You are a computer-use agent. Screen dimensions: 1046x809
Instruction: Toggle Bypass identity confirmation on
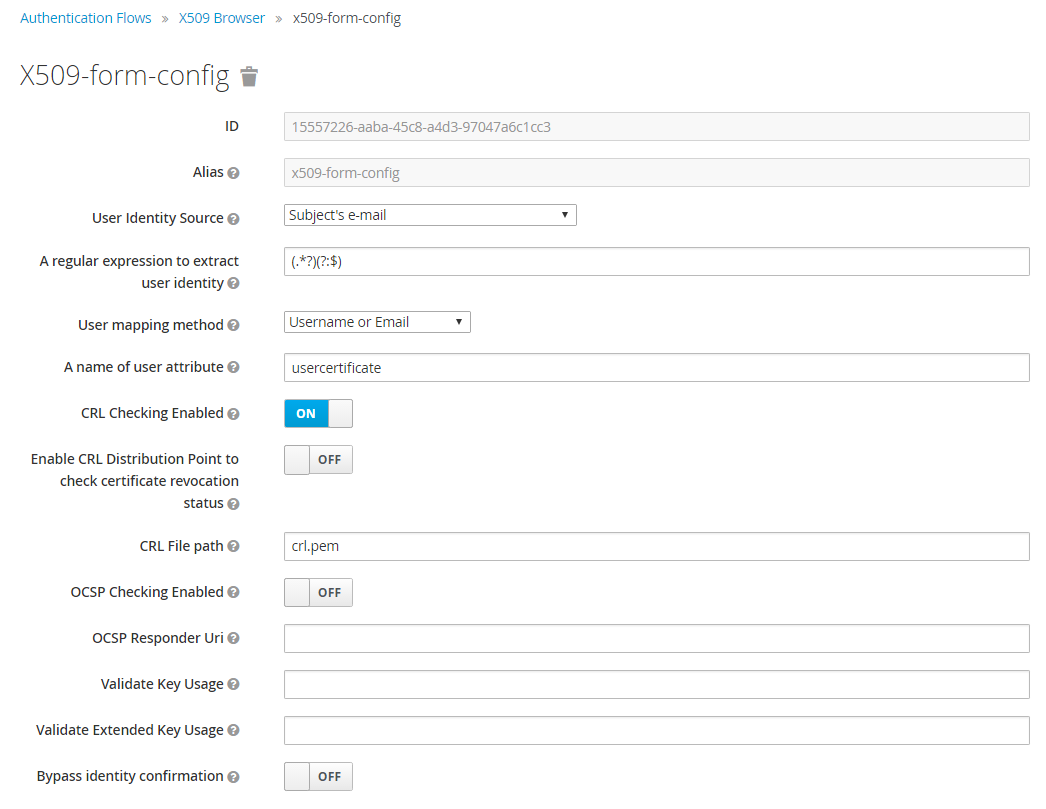318,777
